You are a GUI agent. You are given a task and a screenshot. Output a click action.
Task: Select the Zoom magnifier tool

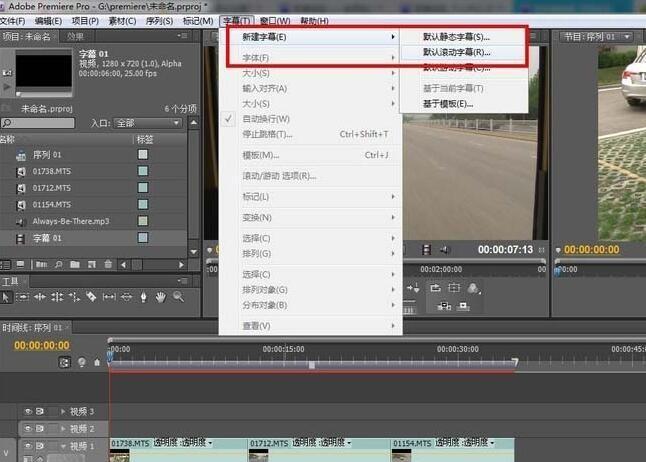[178, 297]
